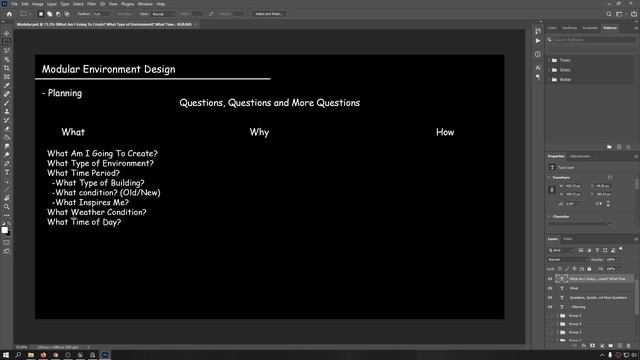Select the Move tool
Screen dimensions: 640x360
[7, 33]
